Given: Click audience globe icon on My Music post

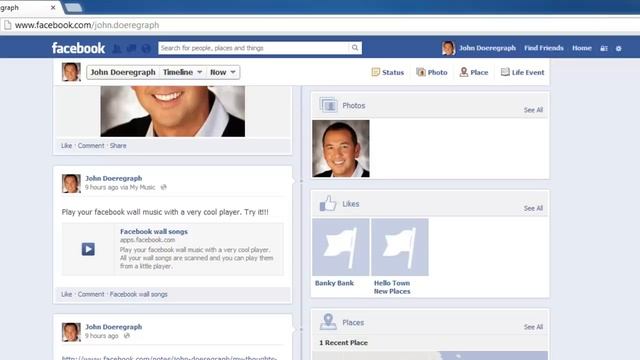Looking at the screenshot, I should (x=164, y=187).
